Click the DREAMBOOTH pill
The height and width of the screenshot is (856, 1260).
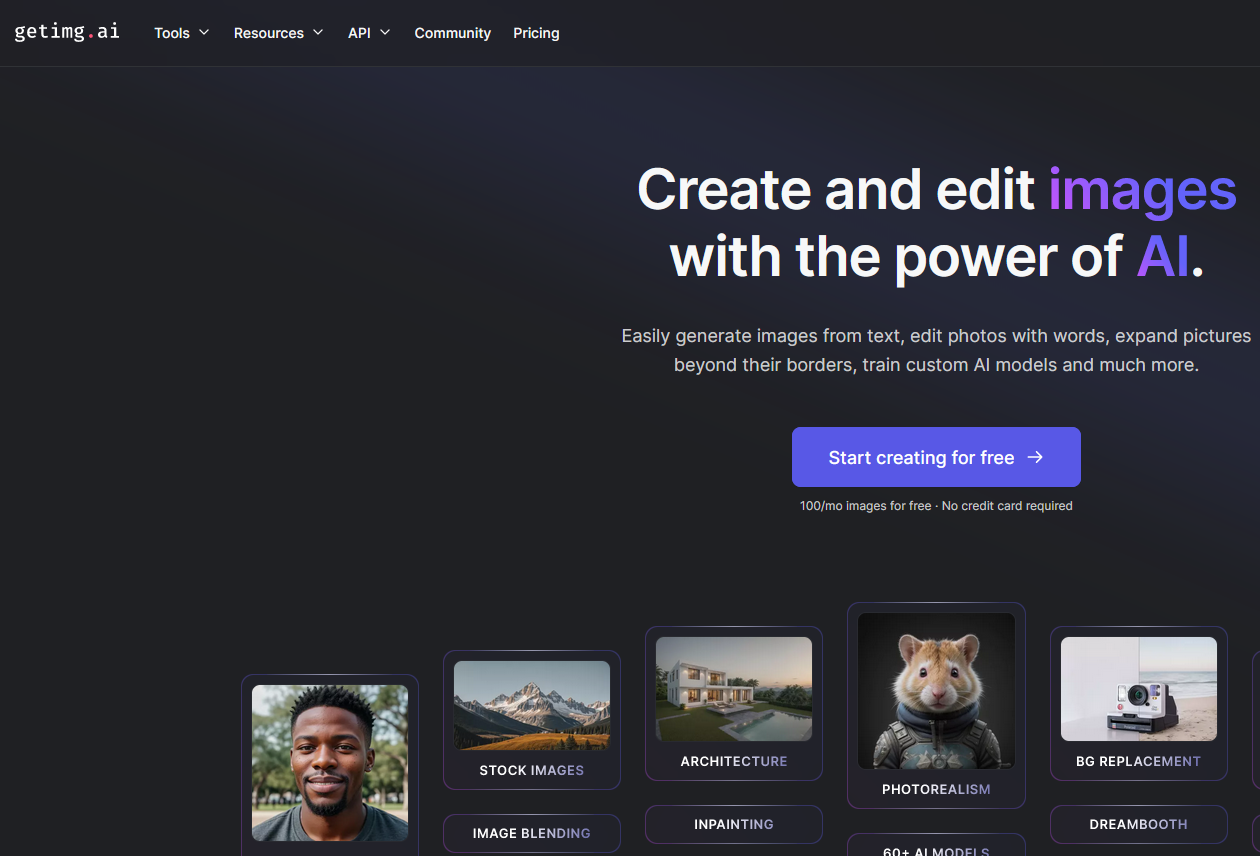[x=1138, y=824]
